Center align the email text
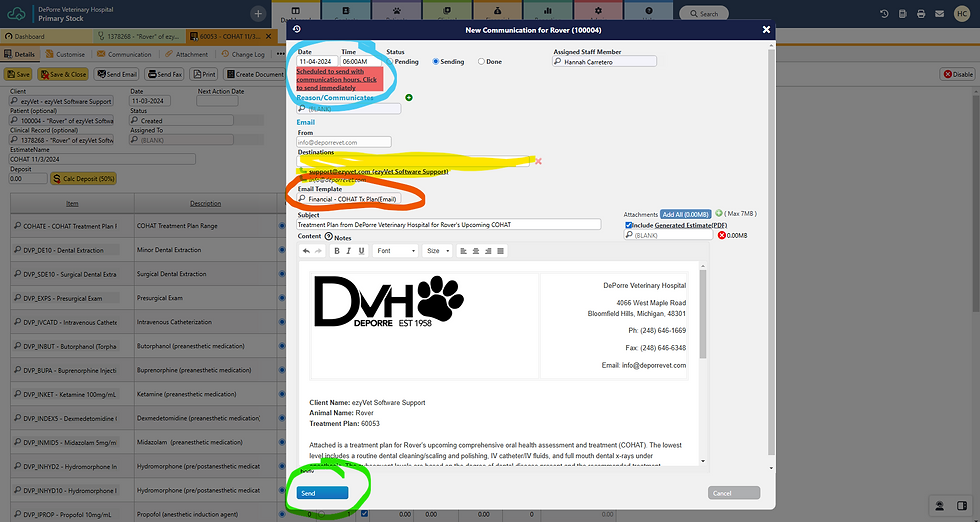Screen dimensions: 980x522 point(476,251)
